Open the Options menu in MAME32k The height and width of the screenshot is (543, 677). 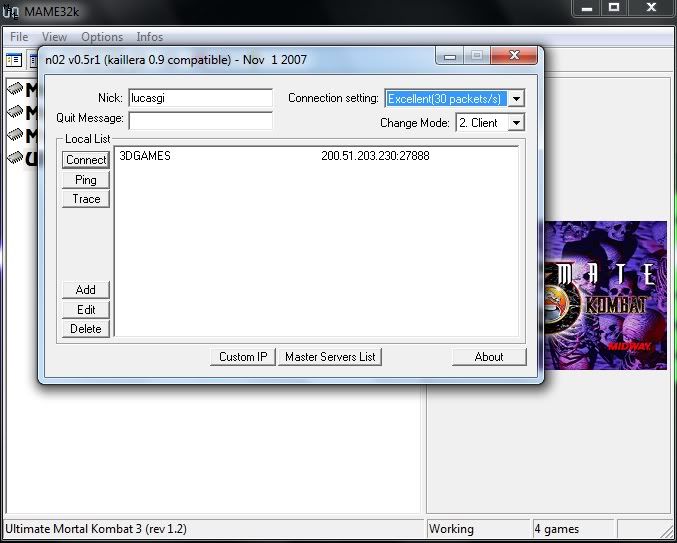[x=102, y=37]
